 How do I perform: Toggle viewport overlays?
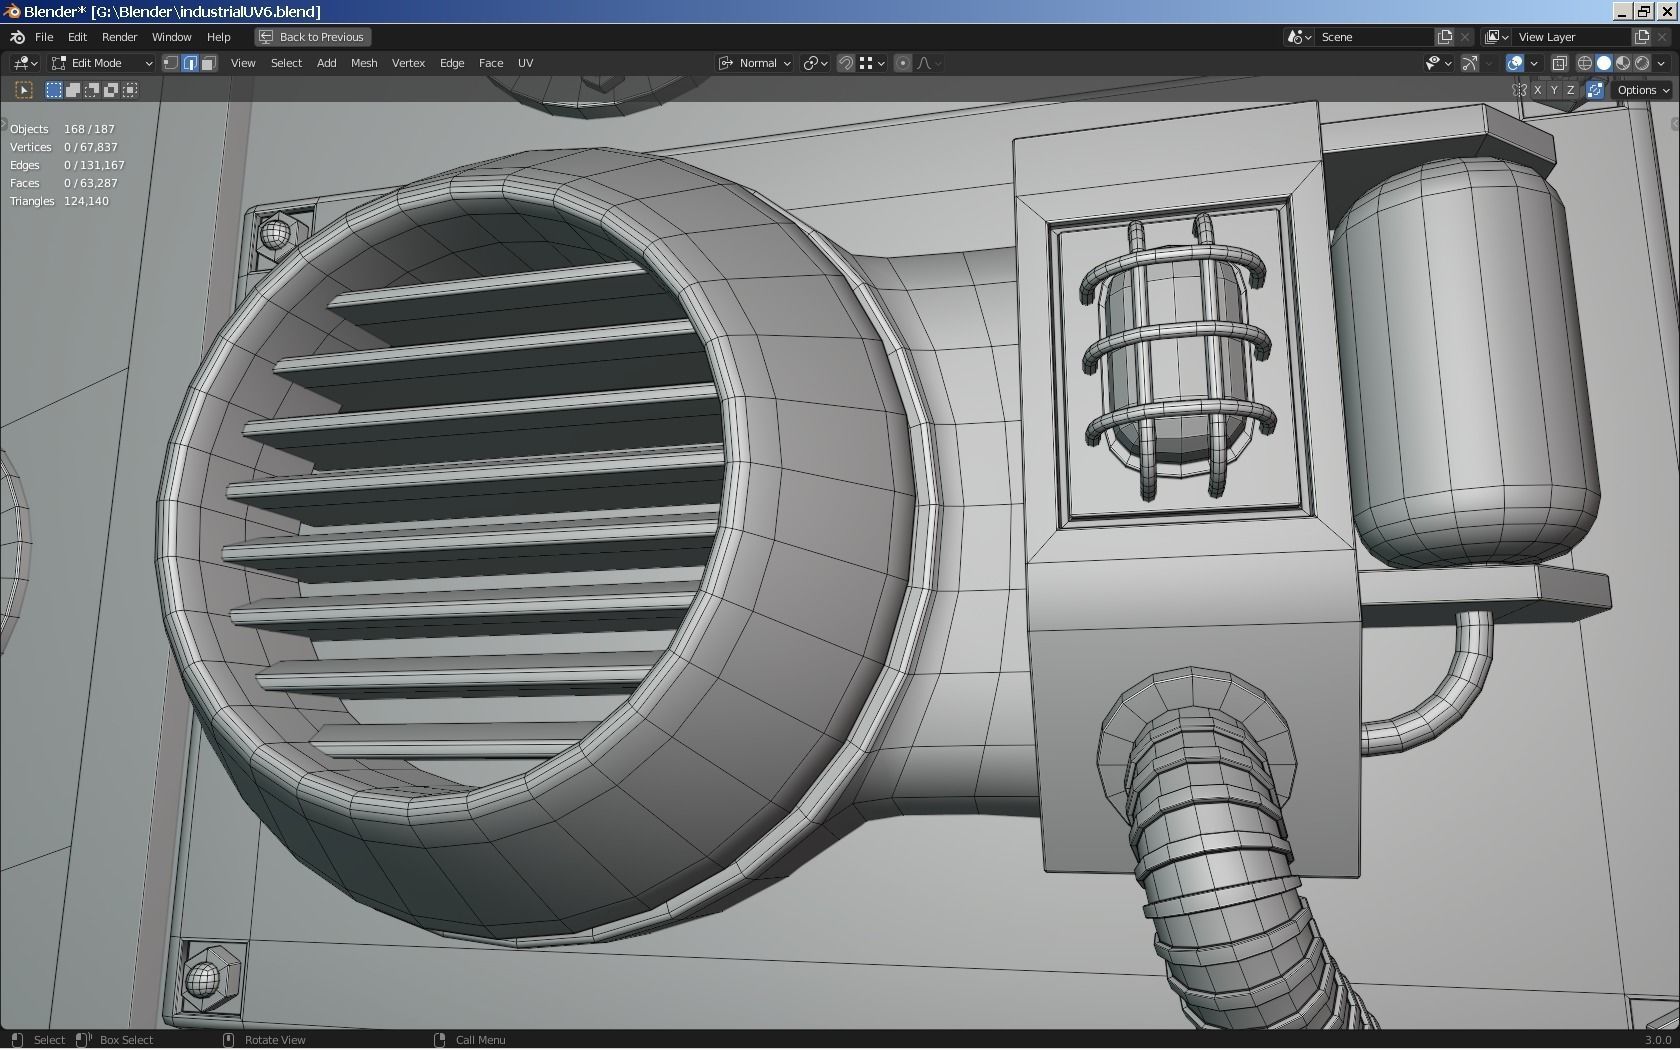pyautogui.click(x=1515, y=63)
